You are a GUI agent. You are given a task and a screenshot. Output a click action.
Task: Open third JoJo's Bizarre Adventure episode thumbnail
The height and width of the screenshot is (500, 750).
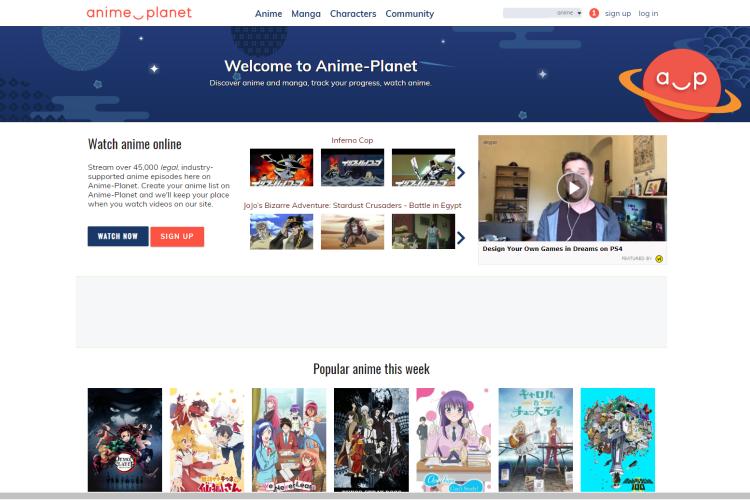tap(423, 232)
